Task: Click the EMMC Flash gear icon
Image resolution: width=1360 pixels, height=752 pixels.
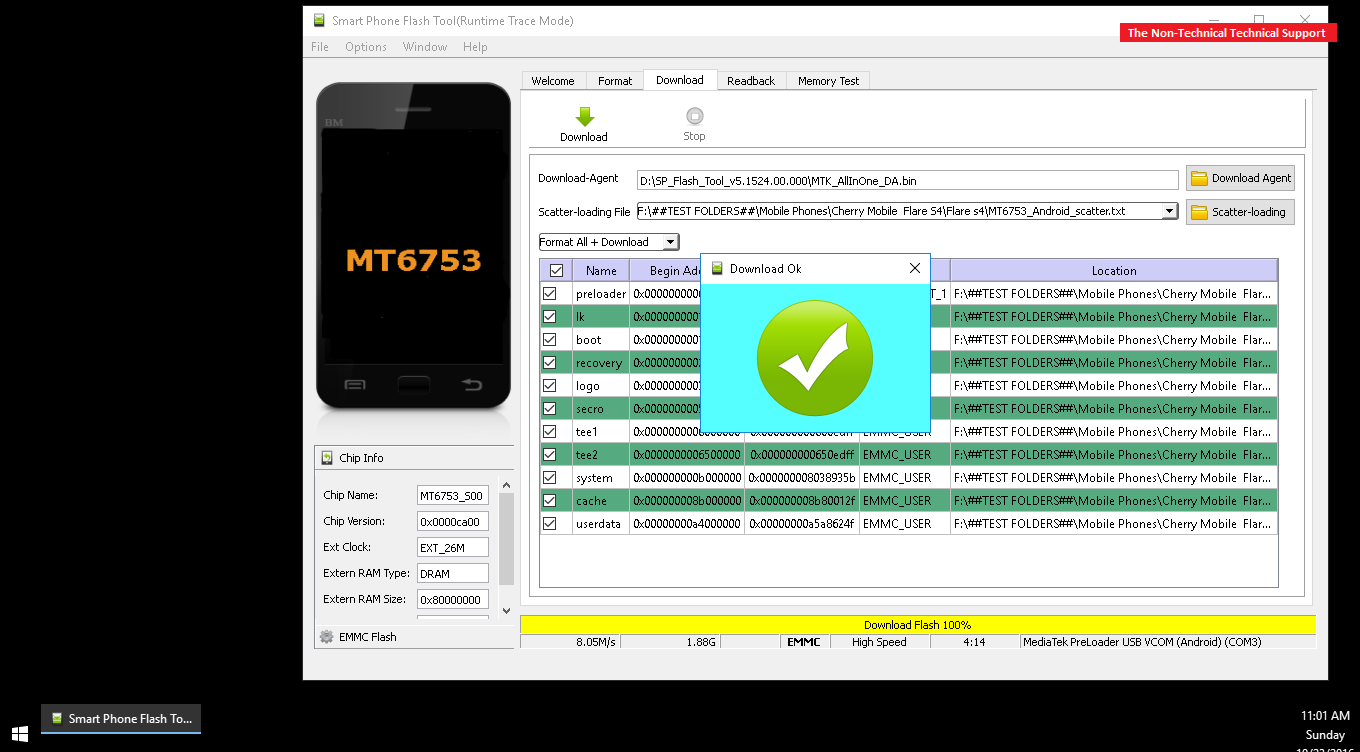Action: (326, 637)
